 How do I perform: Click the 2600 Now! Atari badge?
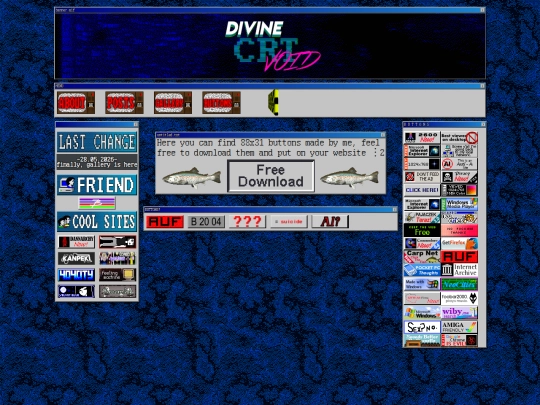422,137
